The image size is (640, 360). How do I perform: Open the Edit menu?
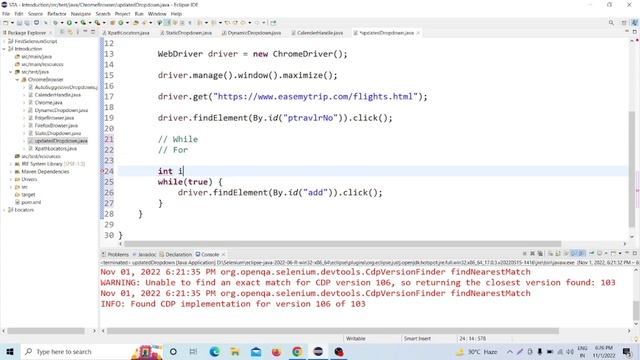pyautogui.click(x=19, y=14)
